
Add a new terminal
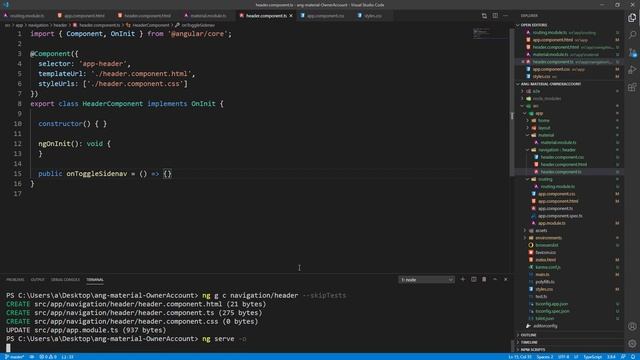coord(462,280)
